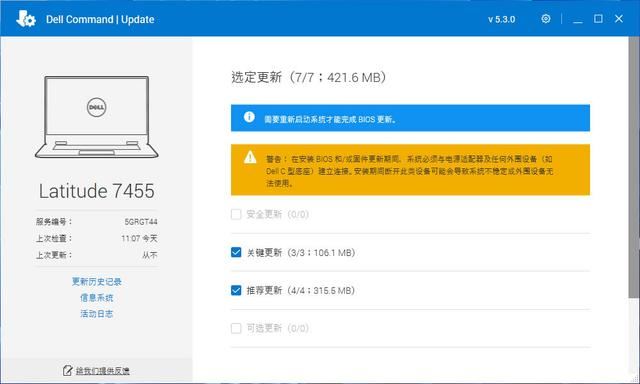Click the Latitude laptop illustration
The width and height of the screenshot is (640, 384).
(x=97, y=117)
